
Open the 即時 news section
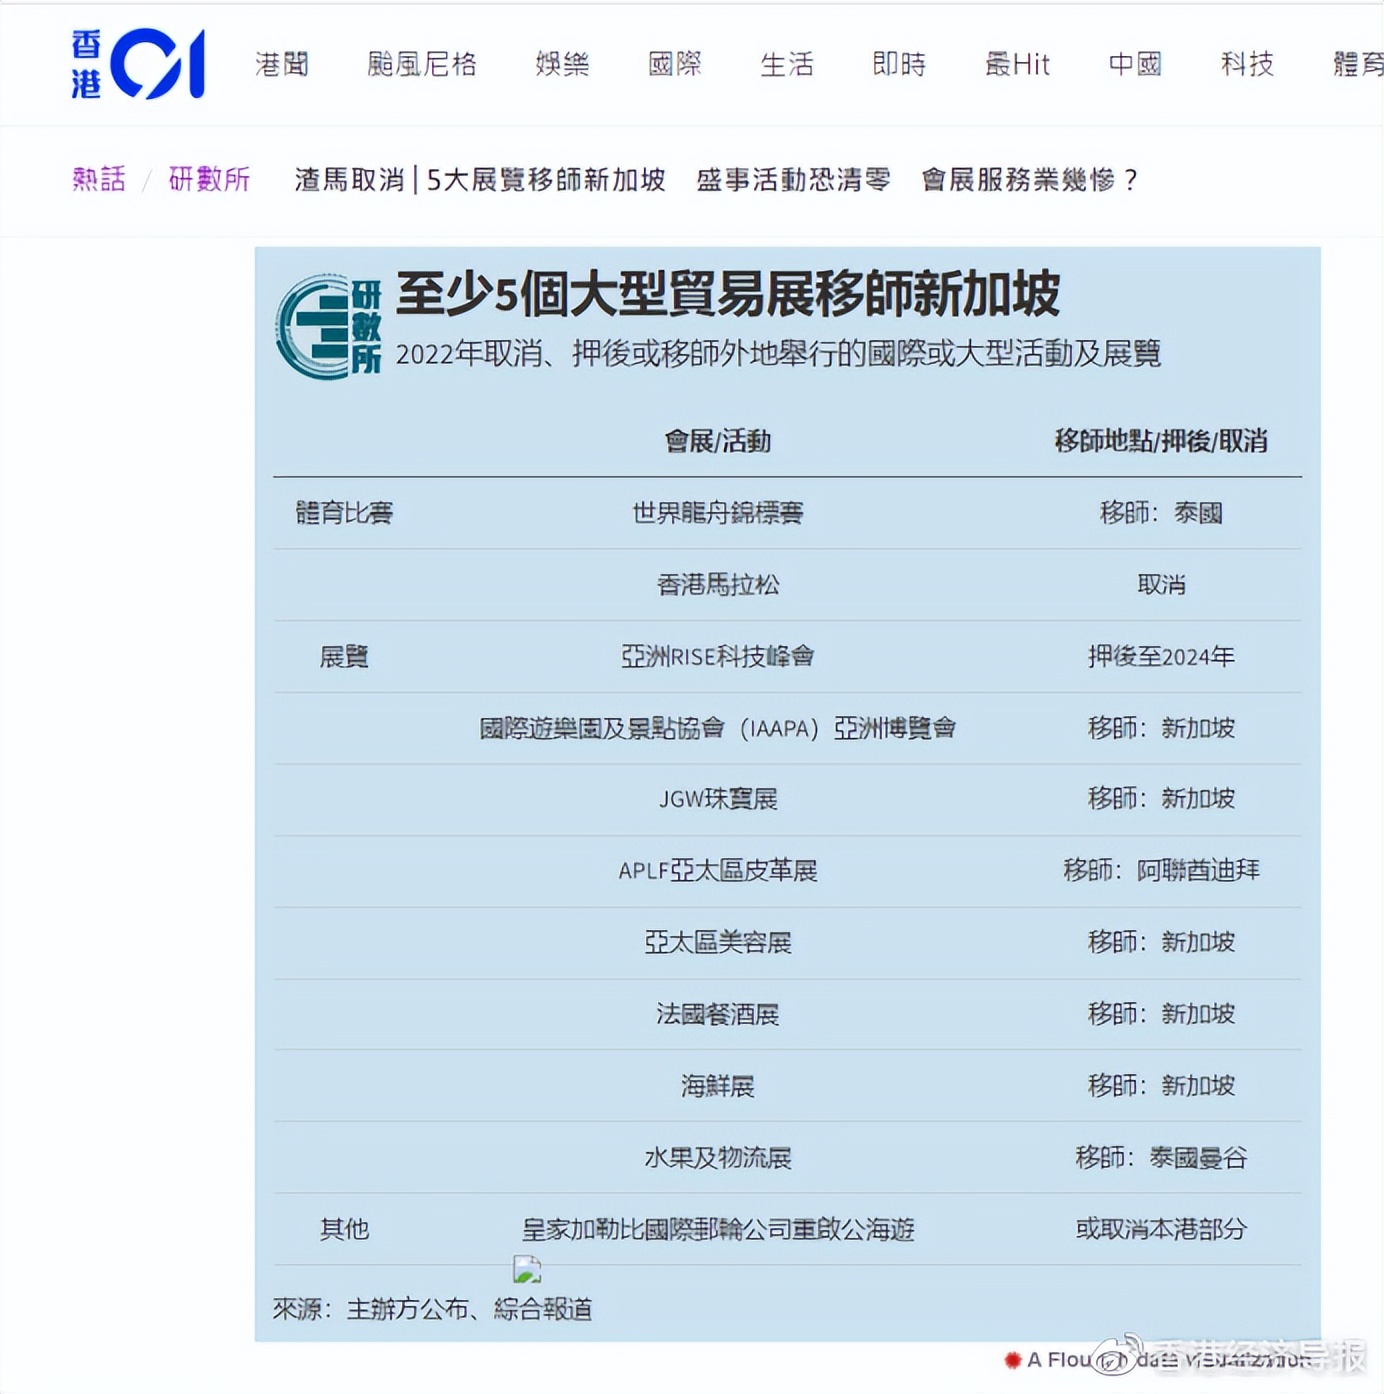pyautogui.click(x=899, y=64)
